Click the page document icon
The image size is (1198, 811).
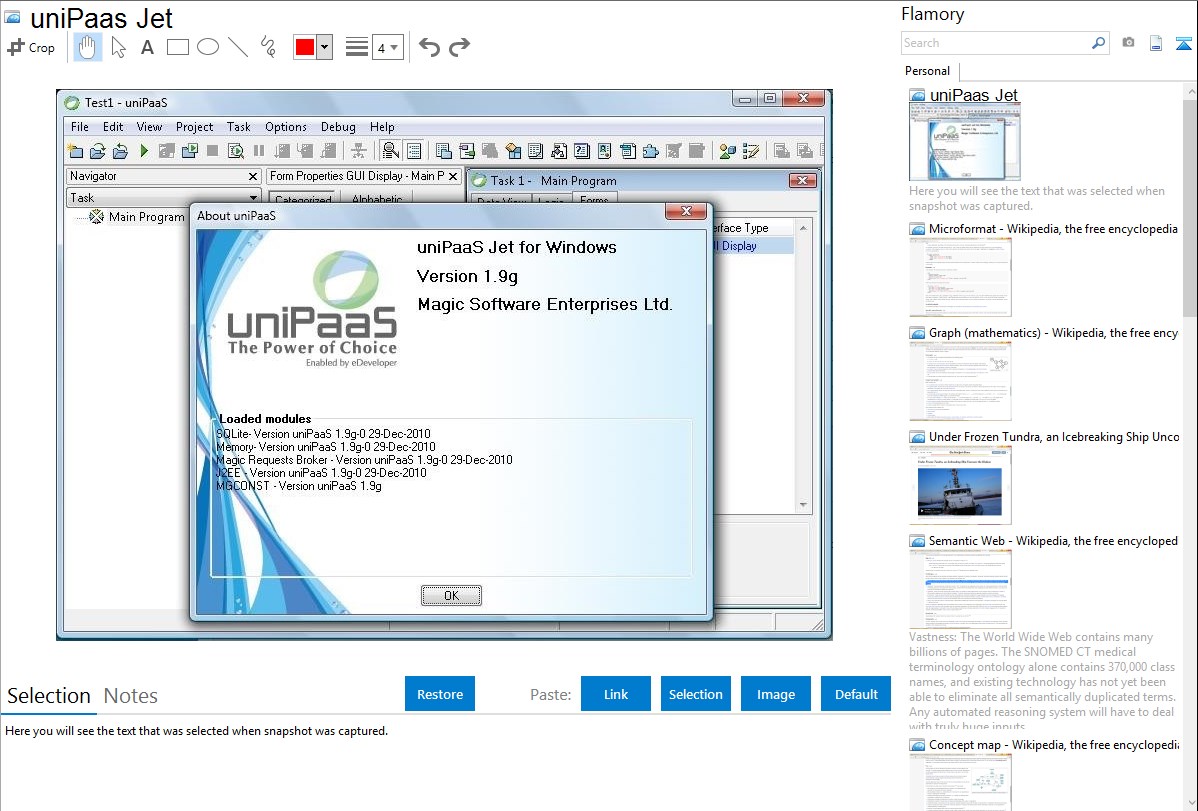tap(1156, 43)
